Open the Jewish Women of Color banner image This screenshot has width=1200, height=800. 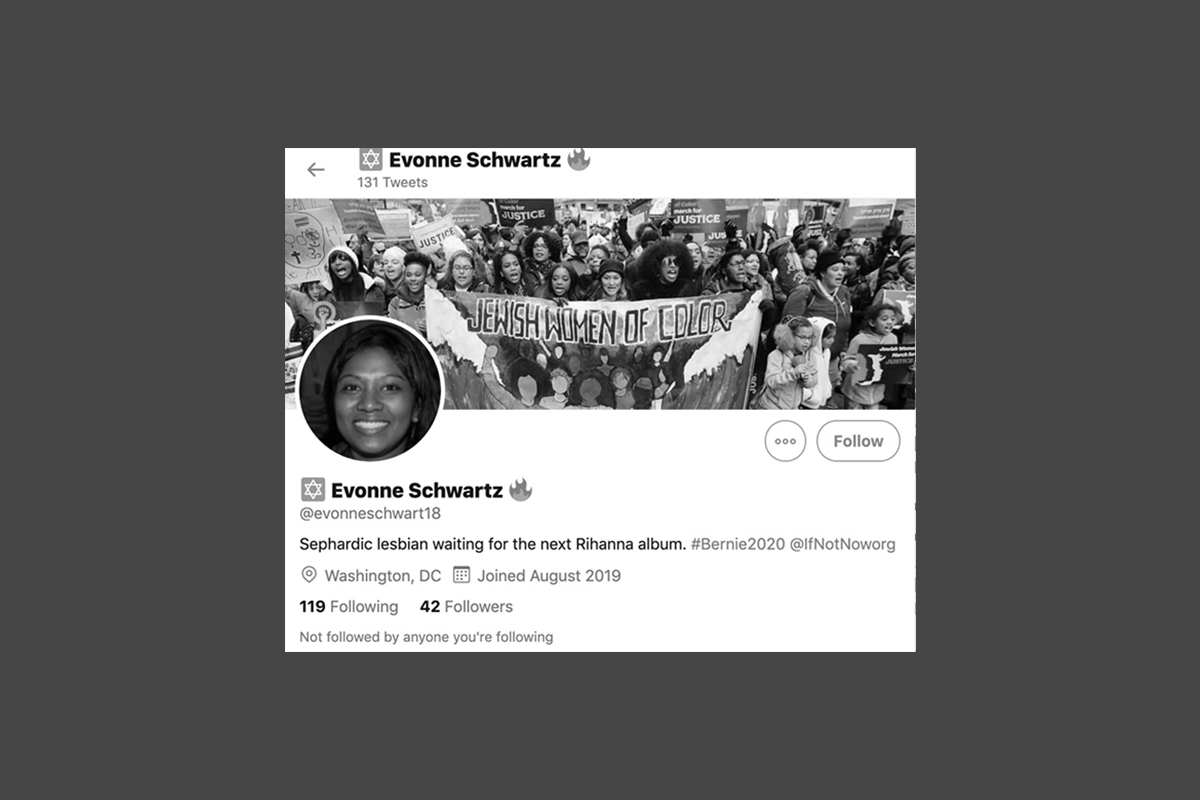[600, 304]
